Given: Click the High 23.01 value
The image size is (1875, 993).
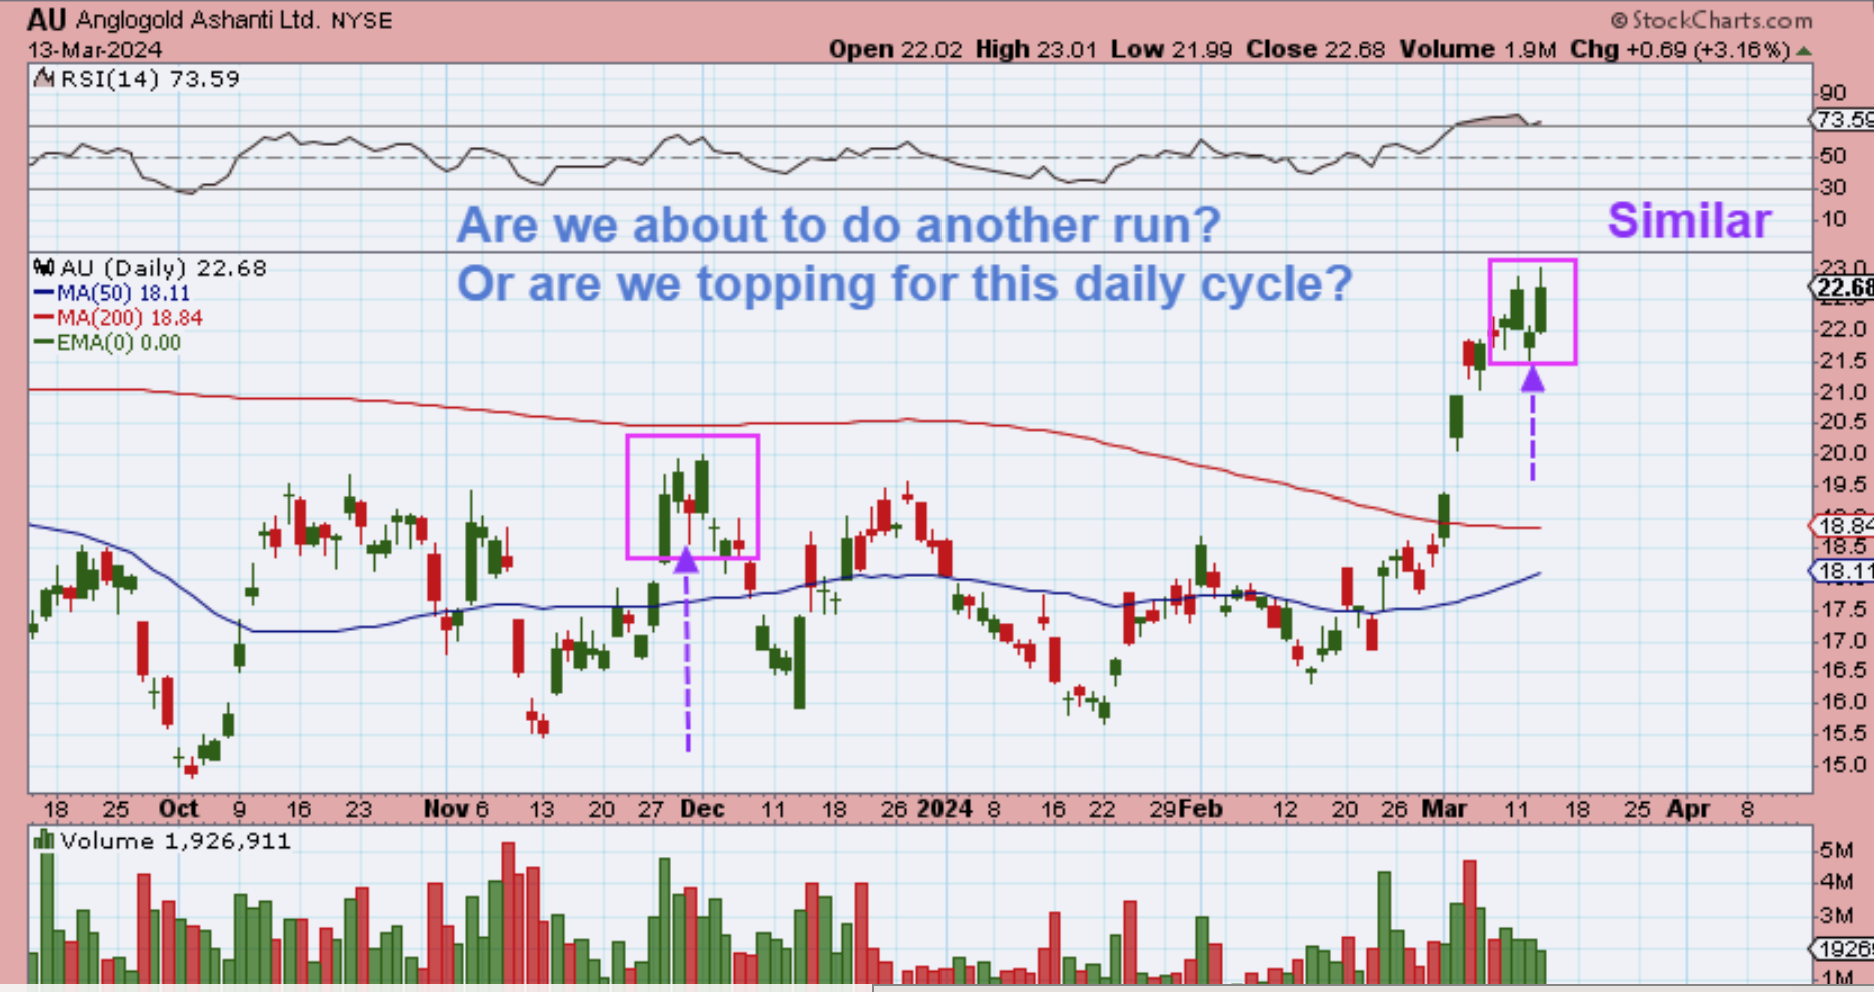Looking at the screenshot, I should coord(1036,49).
